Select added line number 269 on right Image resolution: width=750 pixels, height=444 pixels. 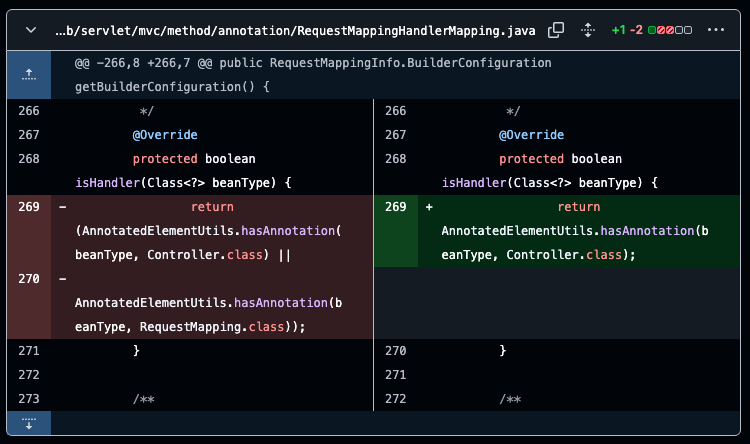click(x=396, y=207)
